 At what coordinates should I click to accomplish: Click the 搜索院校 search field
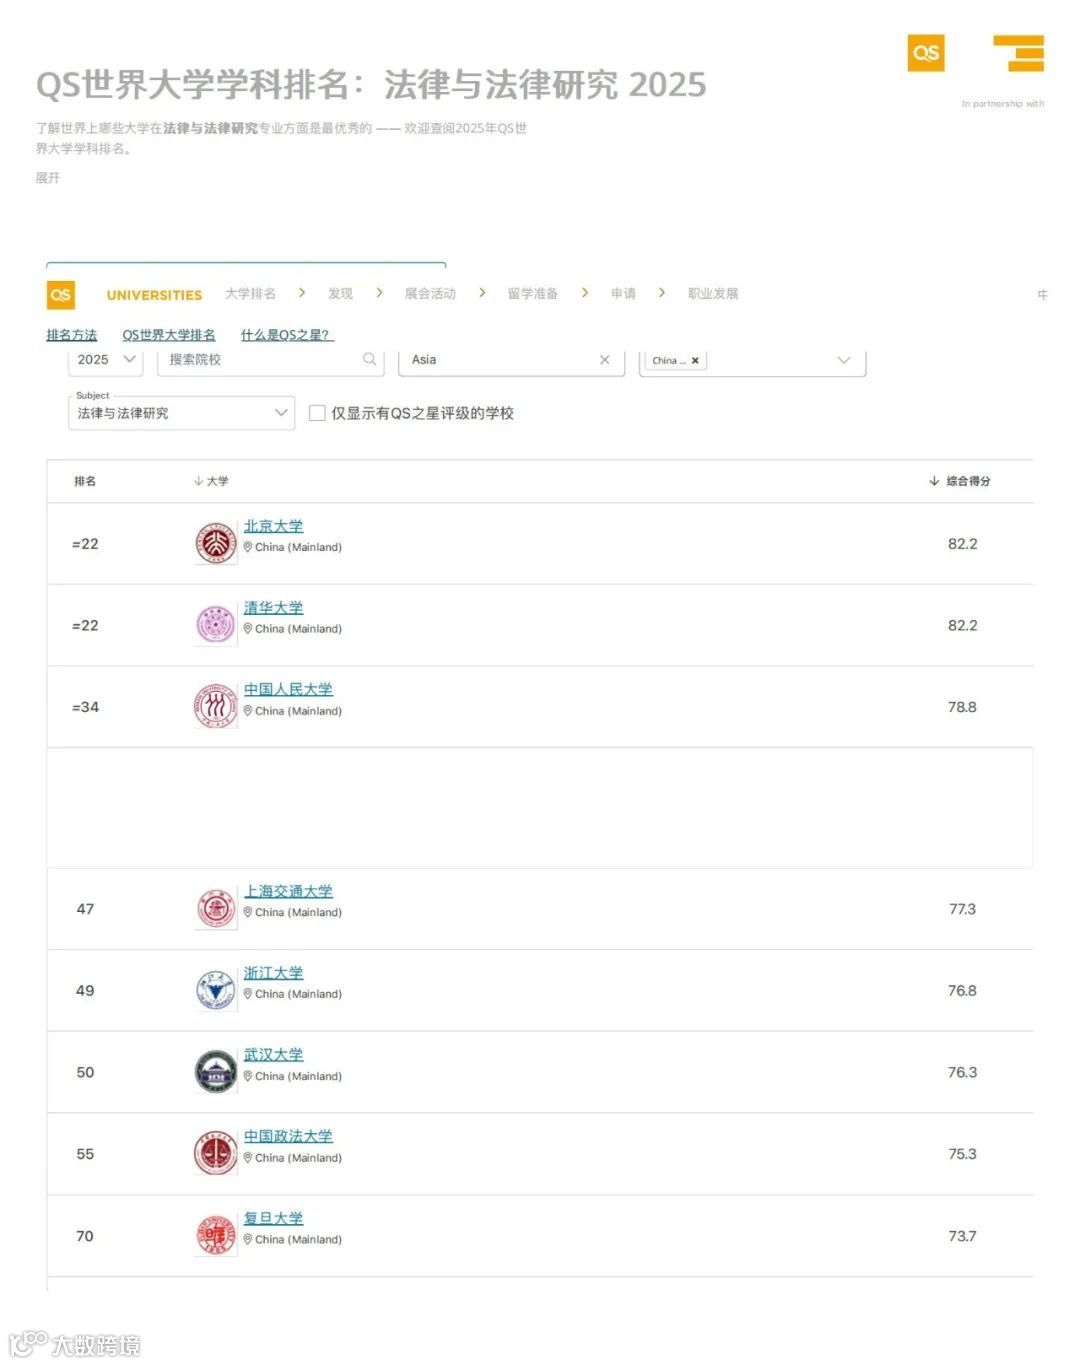click(270, 360)
